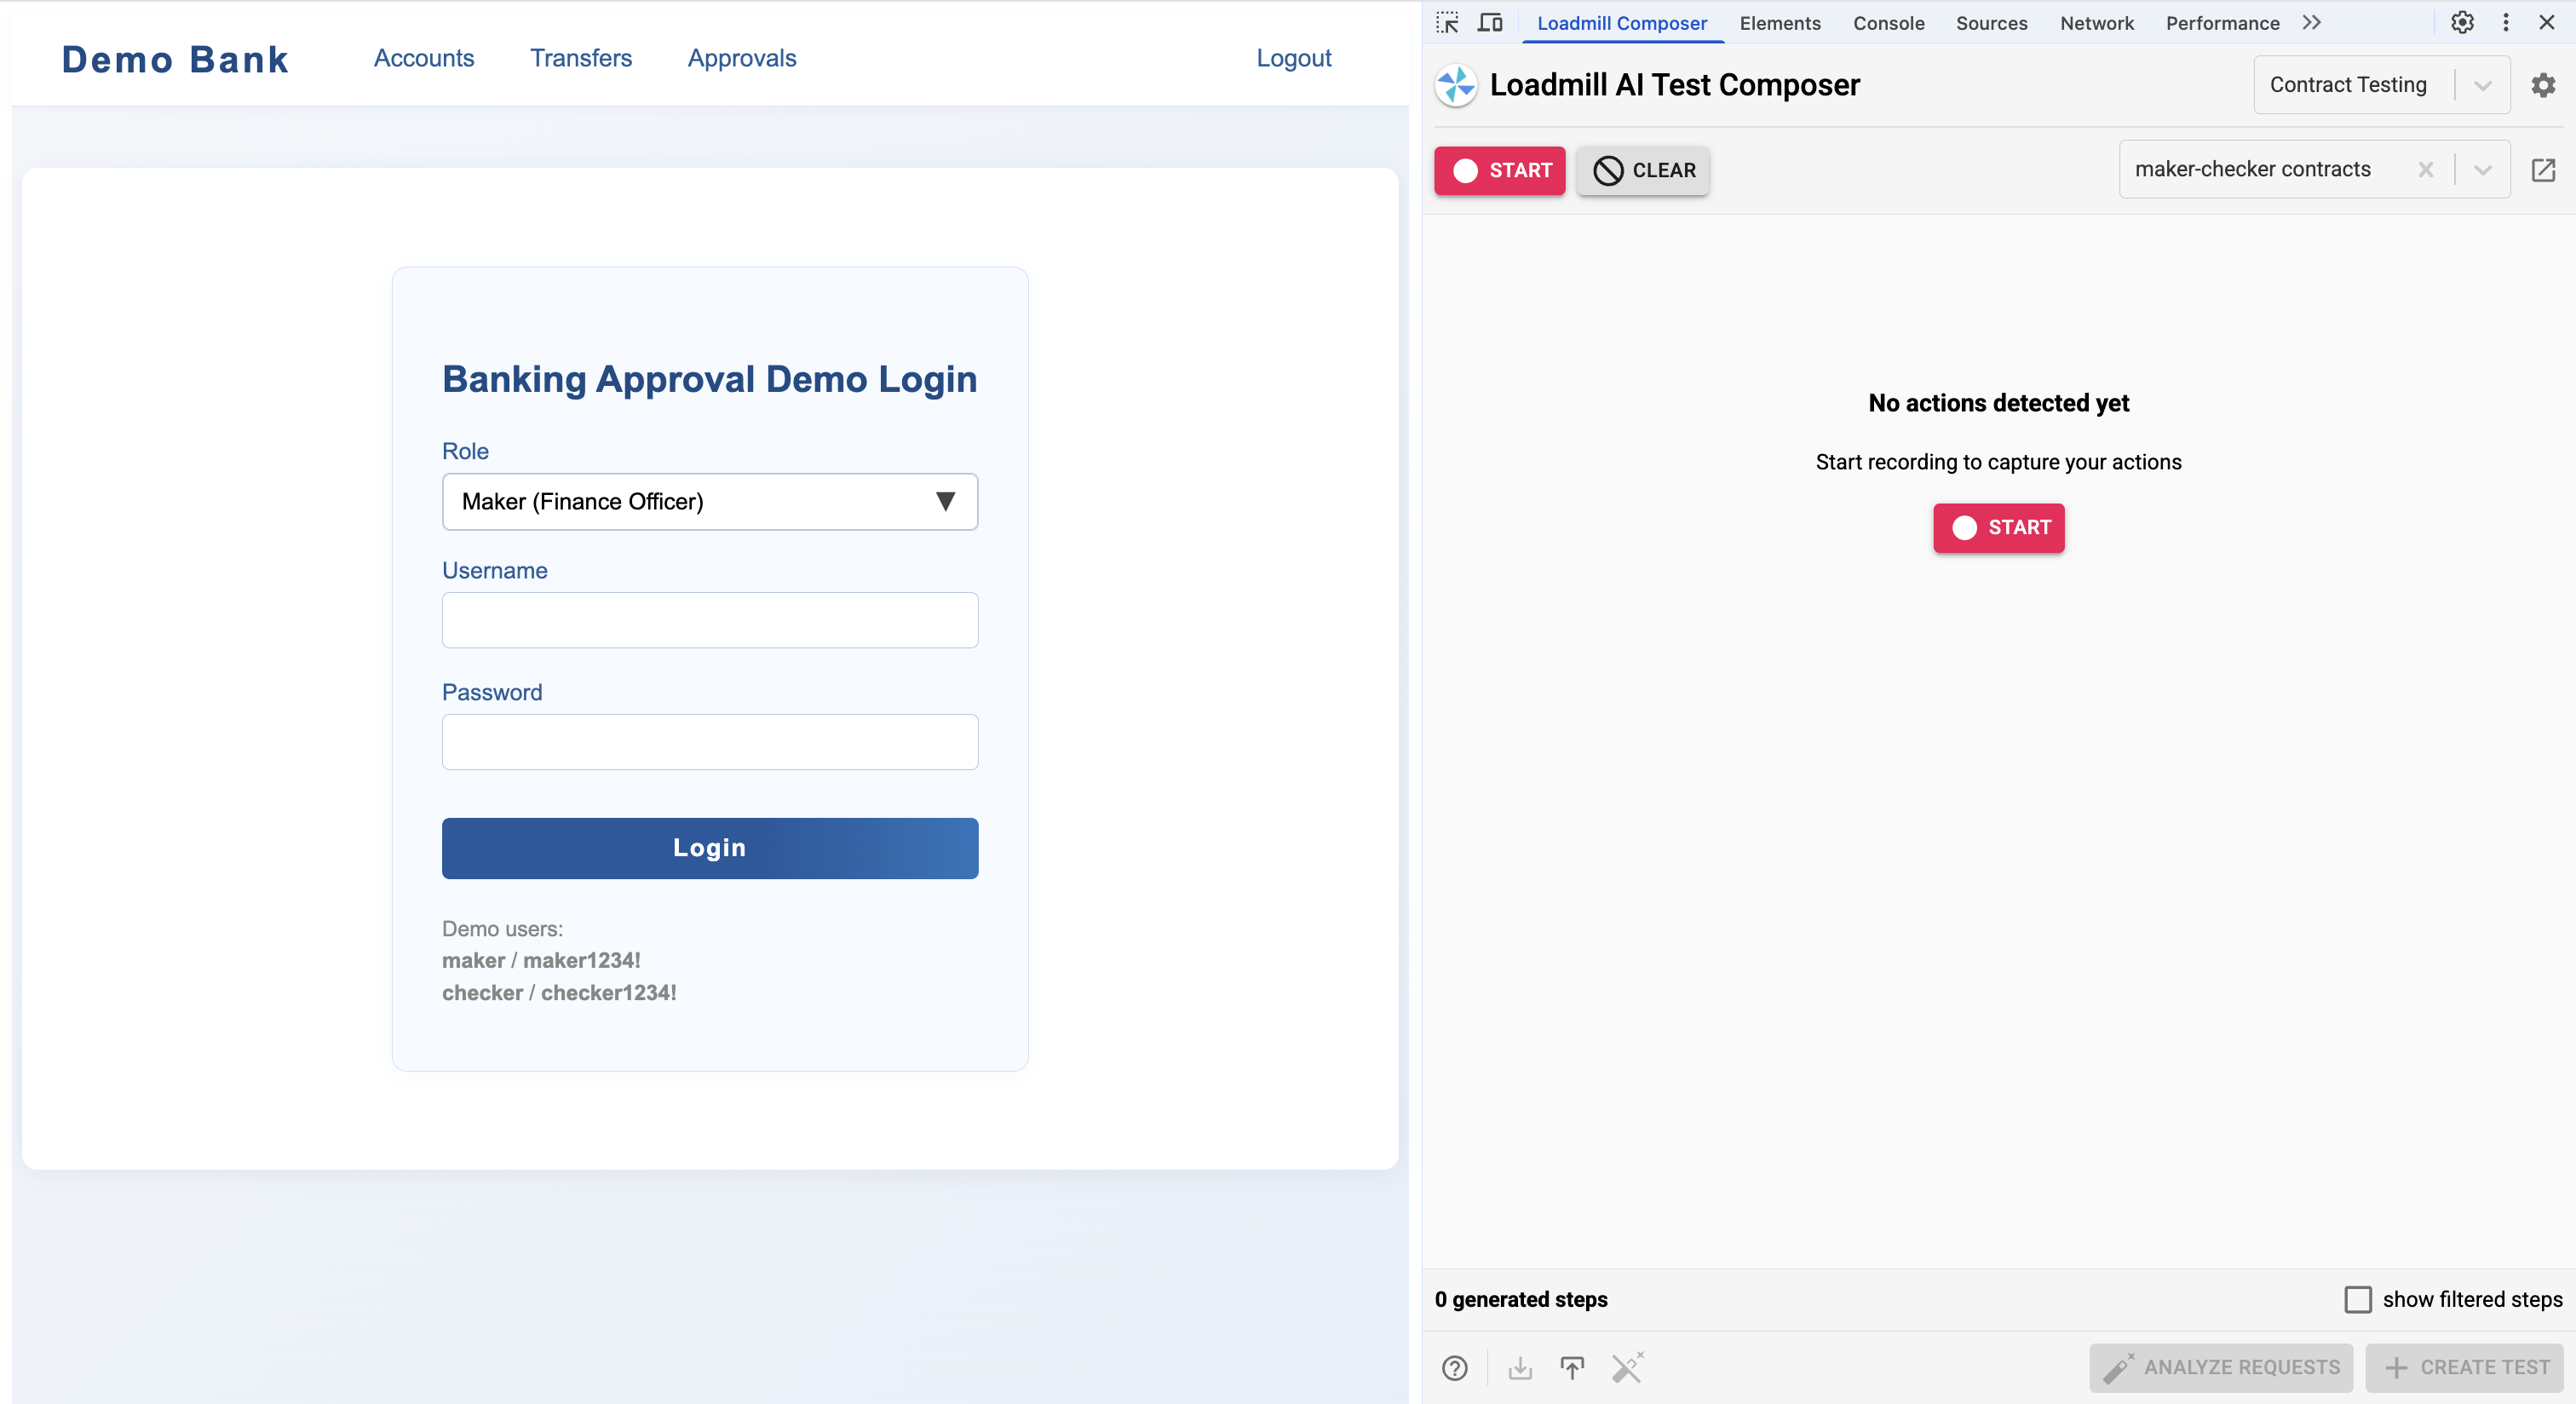Image resolution: width=2576 pixels, height=1404 pixels.
Task: Click into the Username input field
Action: coord(709,620)
